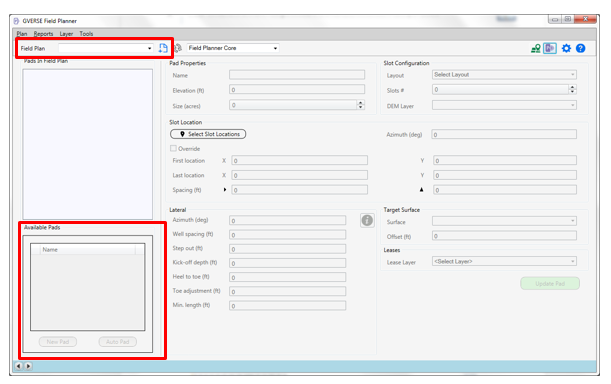Open the Select Layout dropdown
611x384 pixels.
(x=504, y=74)
